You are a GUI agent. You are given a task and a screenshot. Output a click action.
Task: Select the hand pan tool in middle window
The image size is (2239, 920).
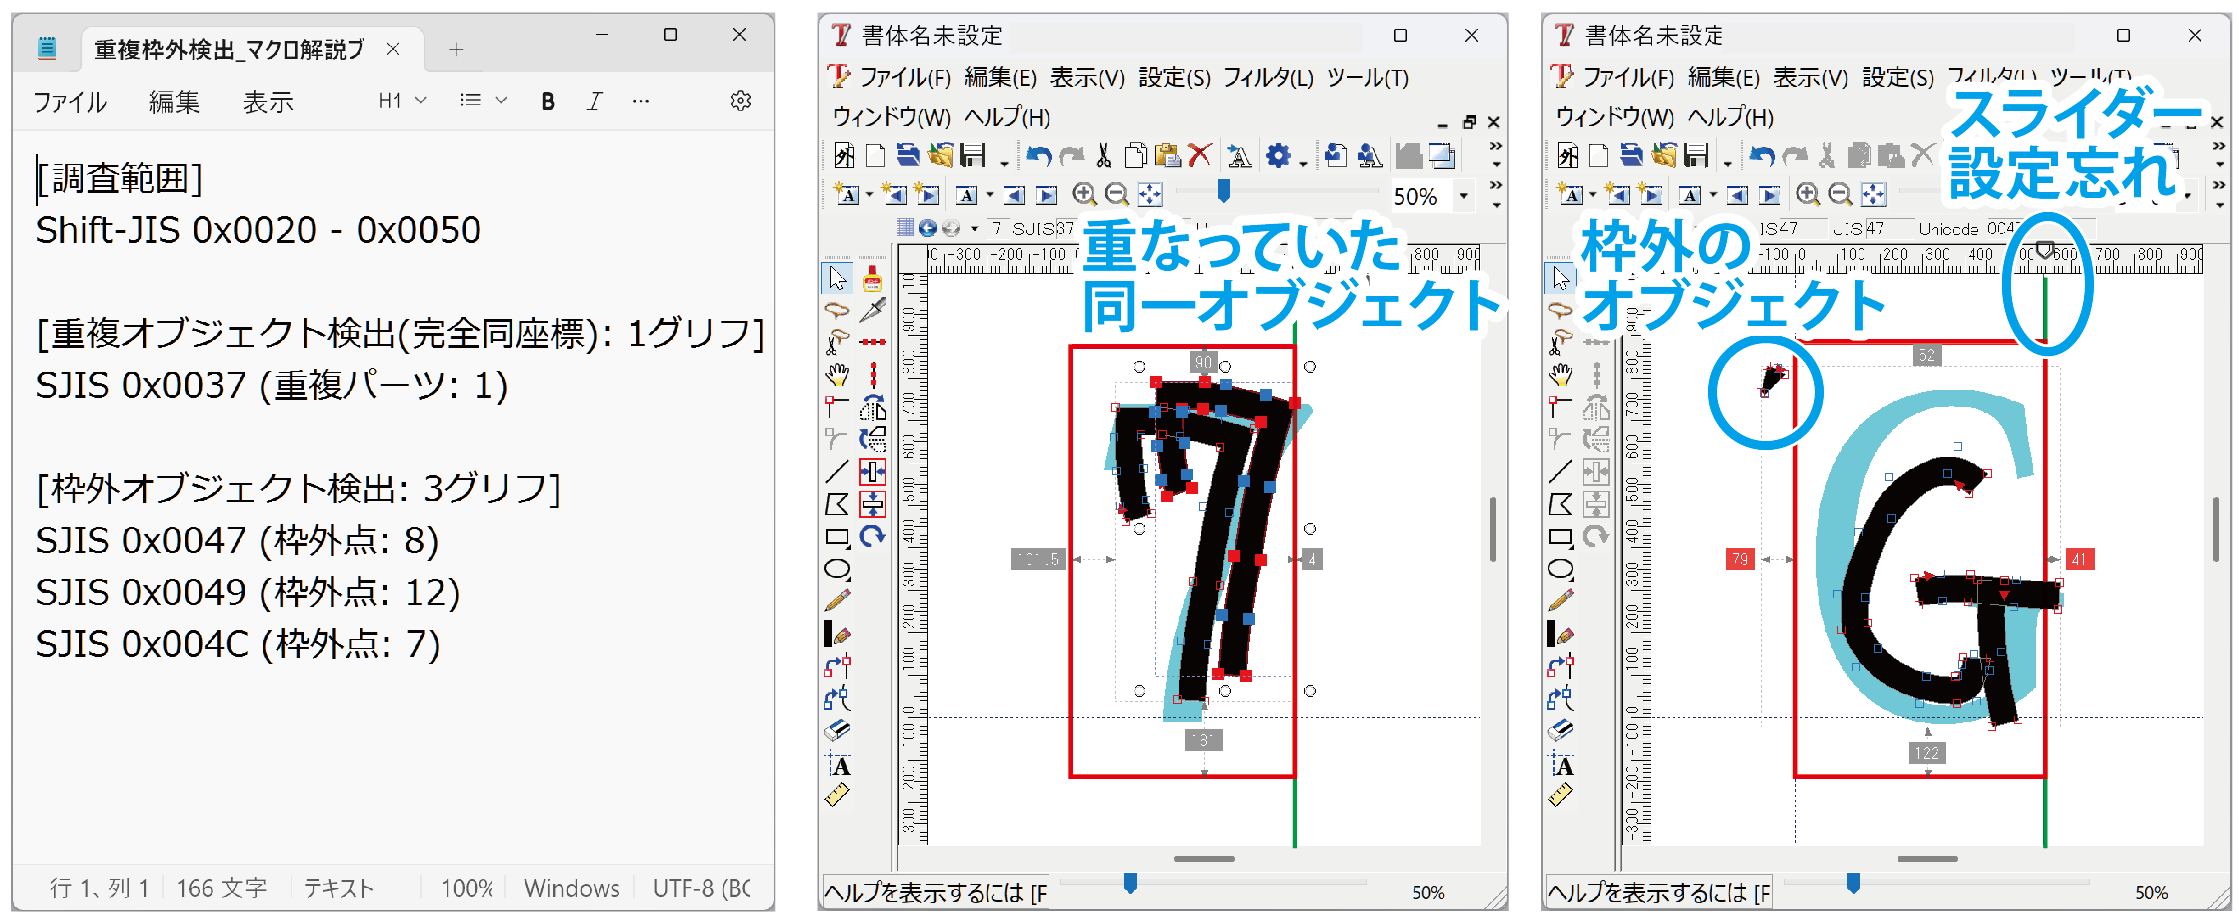click(837, 375)
